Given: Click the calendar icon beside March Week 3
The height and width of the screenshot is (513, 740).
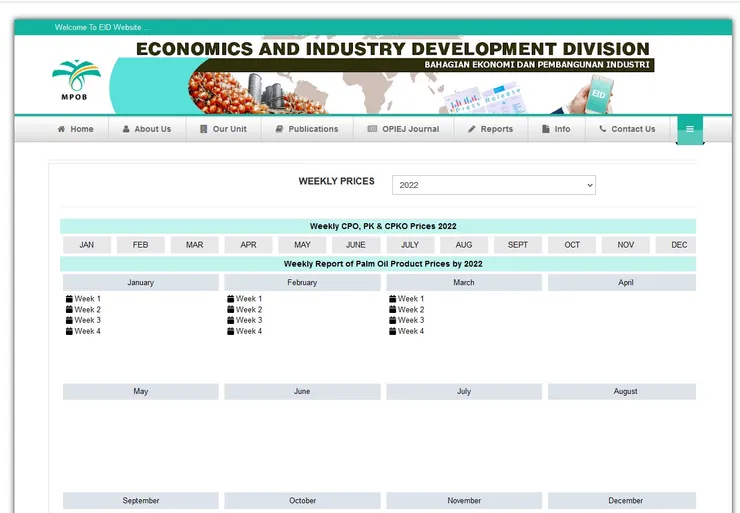Looking at the screenshot, I should 393,320.
